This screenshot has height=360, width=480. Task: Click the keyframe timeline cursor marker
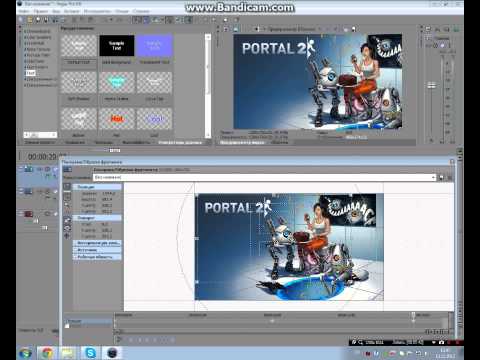point(413,316)
